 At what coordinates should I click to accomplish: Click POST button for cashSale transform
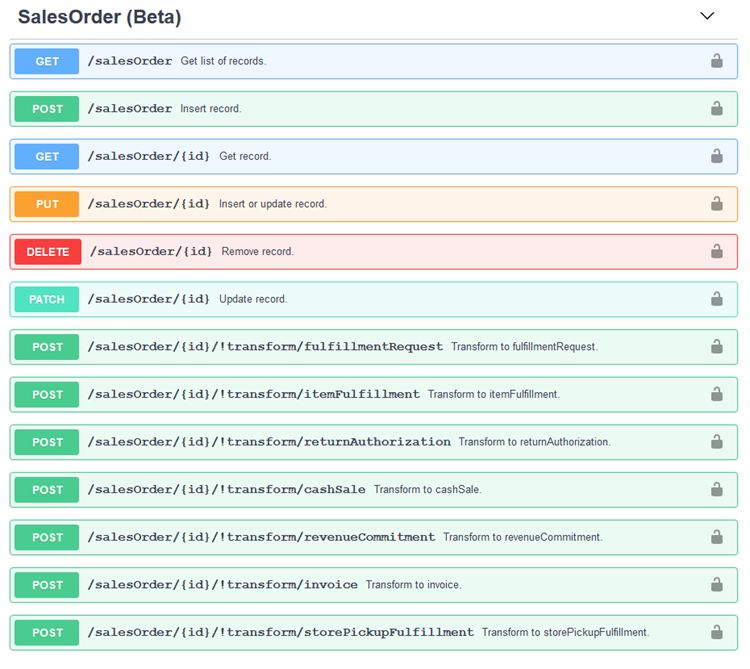click(x=47, y=490)
